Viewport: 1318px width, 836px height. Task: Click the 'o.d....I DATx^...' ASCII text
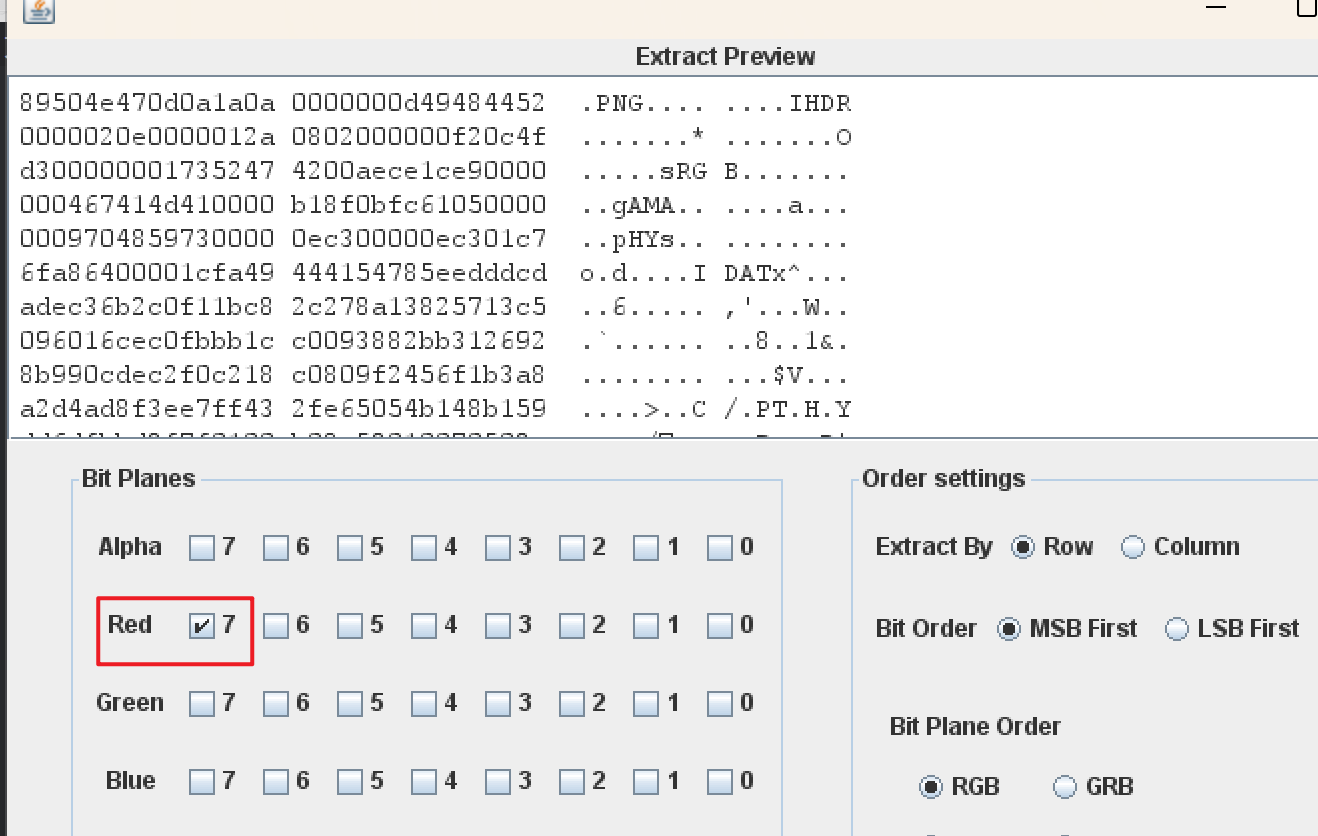[x=715, y=274]
